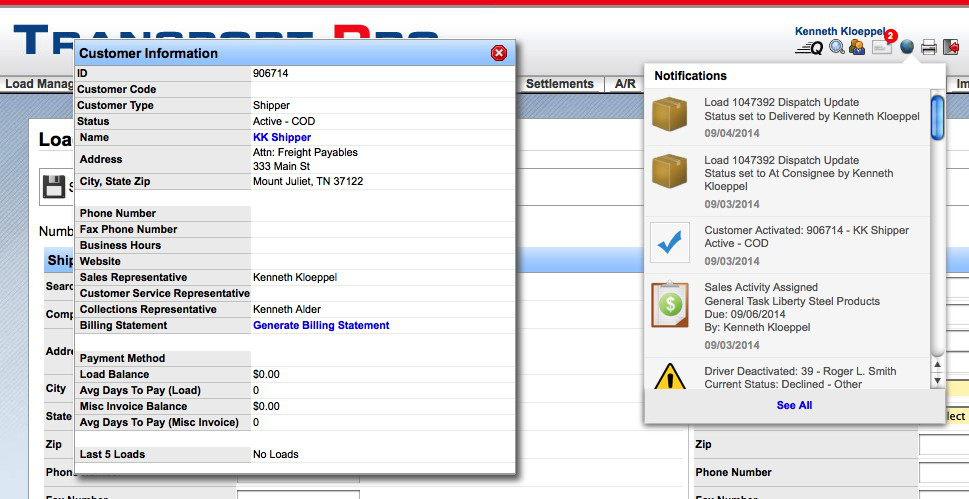Click Status value Active - COD
Viewport: 969px width, 499px height.
pyautogui.click(x=284, y=121)
